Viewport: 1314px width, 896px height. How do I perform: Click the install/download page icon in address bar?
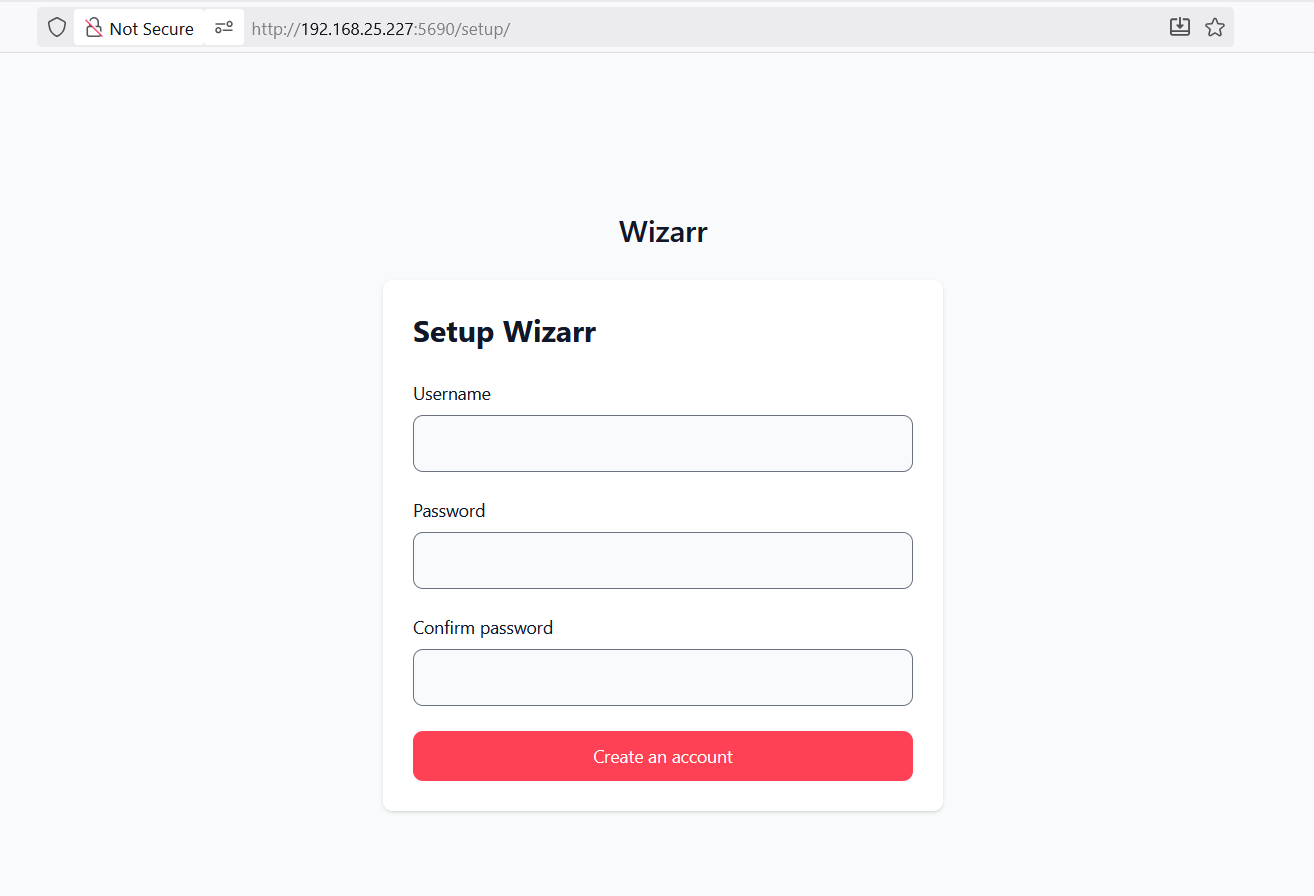click(x=1180, y=28)
